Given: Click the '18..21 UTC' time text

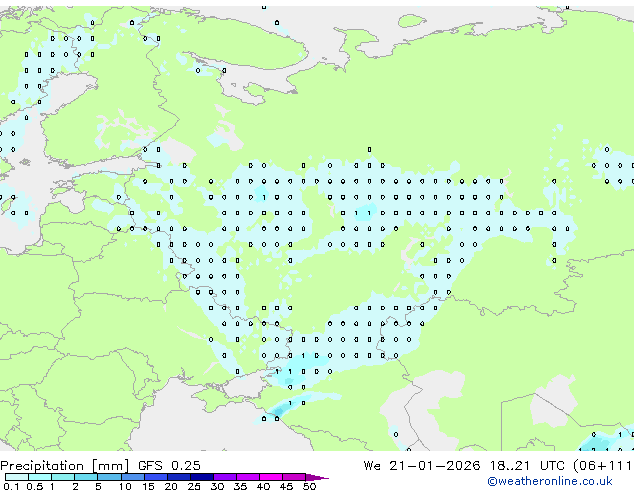Looking at the screenshot, I should tap(530, 466).
